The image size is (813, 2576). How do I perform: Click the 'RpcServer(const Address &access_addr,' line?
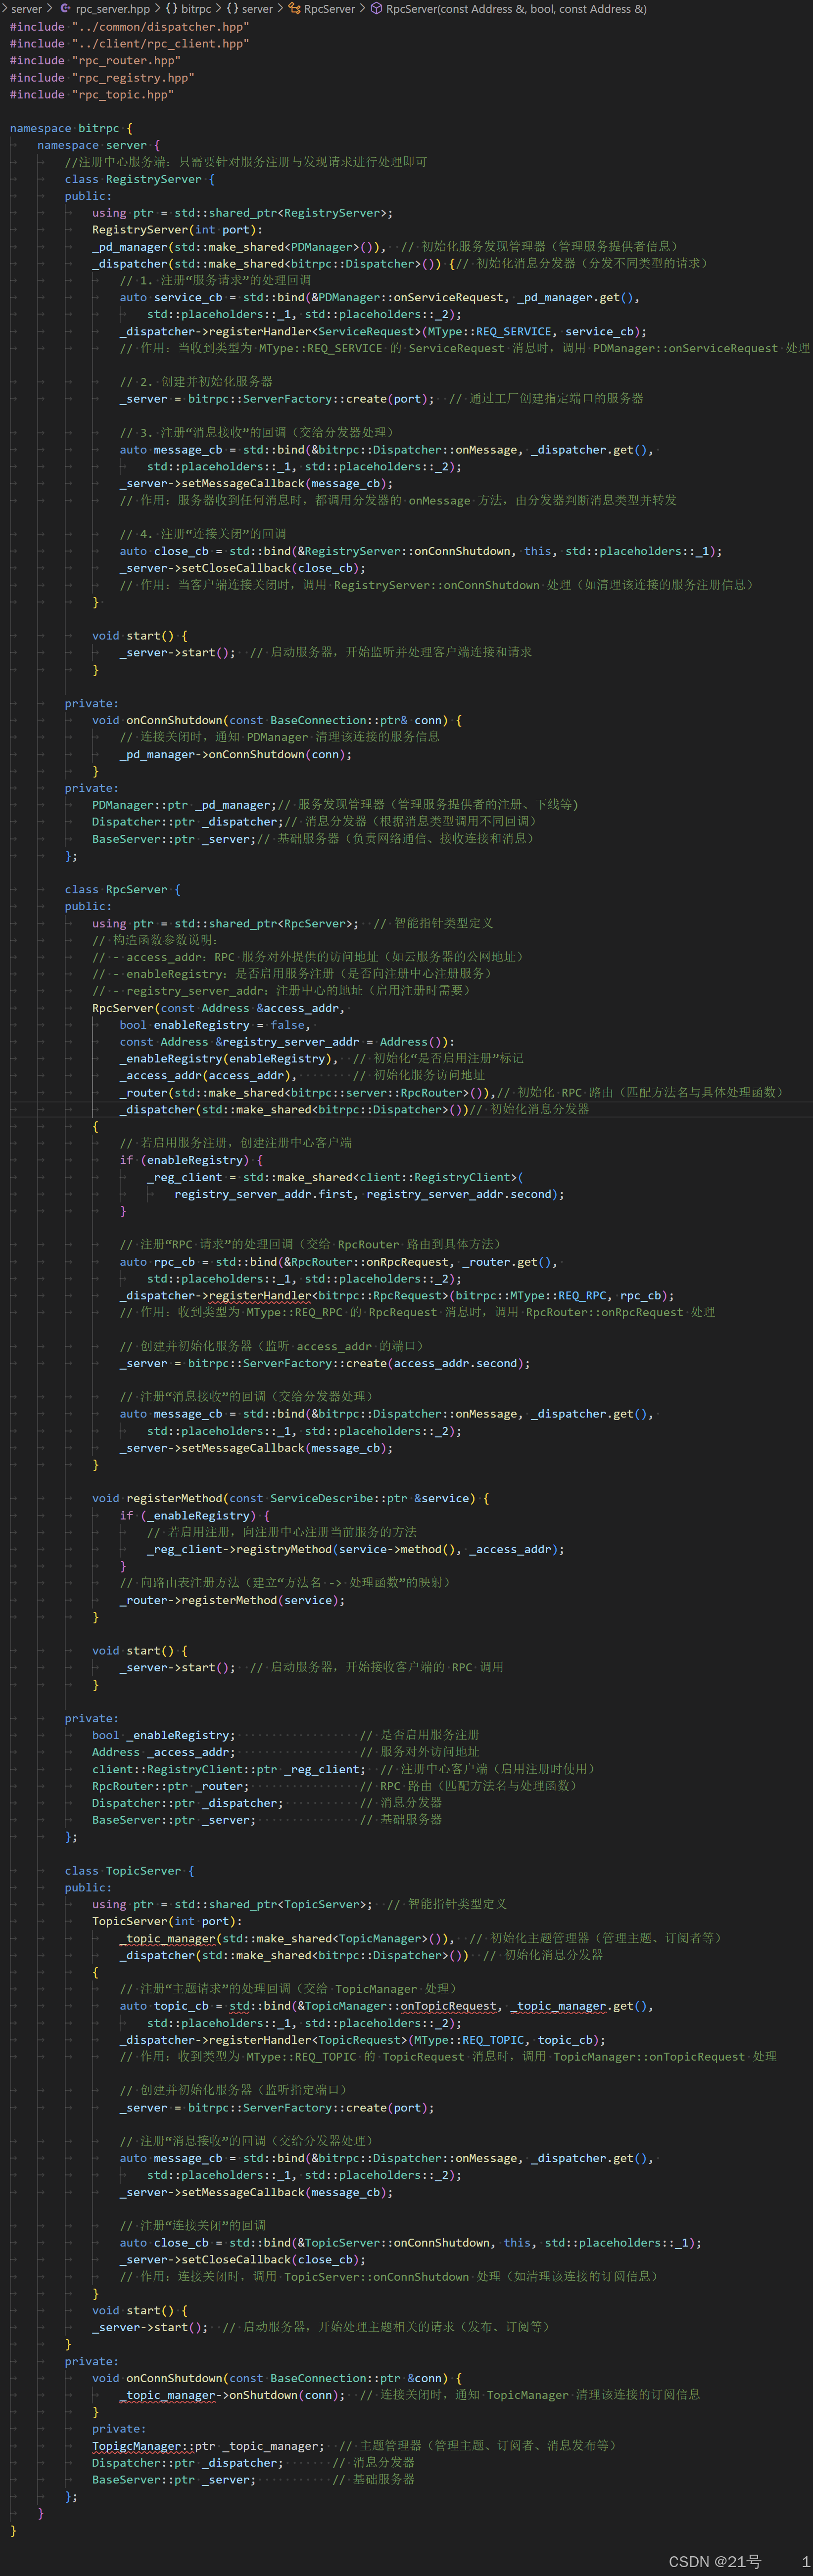[x=218, y=1008]
